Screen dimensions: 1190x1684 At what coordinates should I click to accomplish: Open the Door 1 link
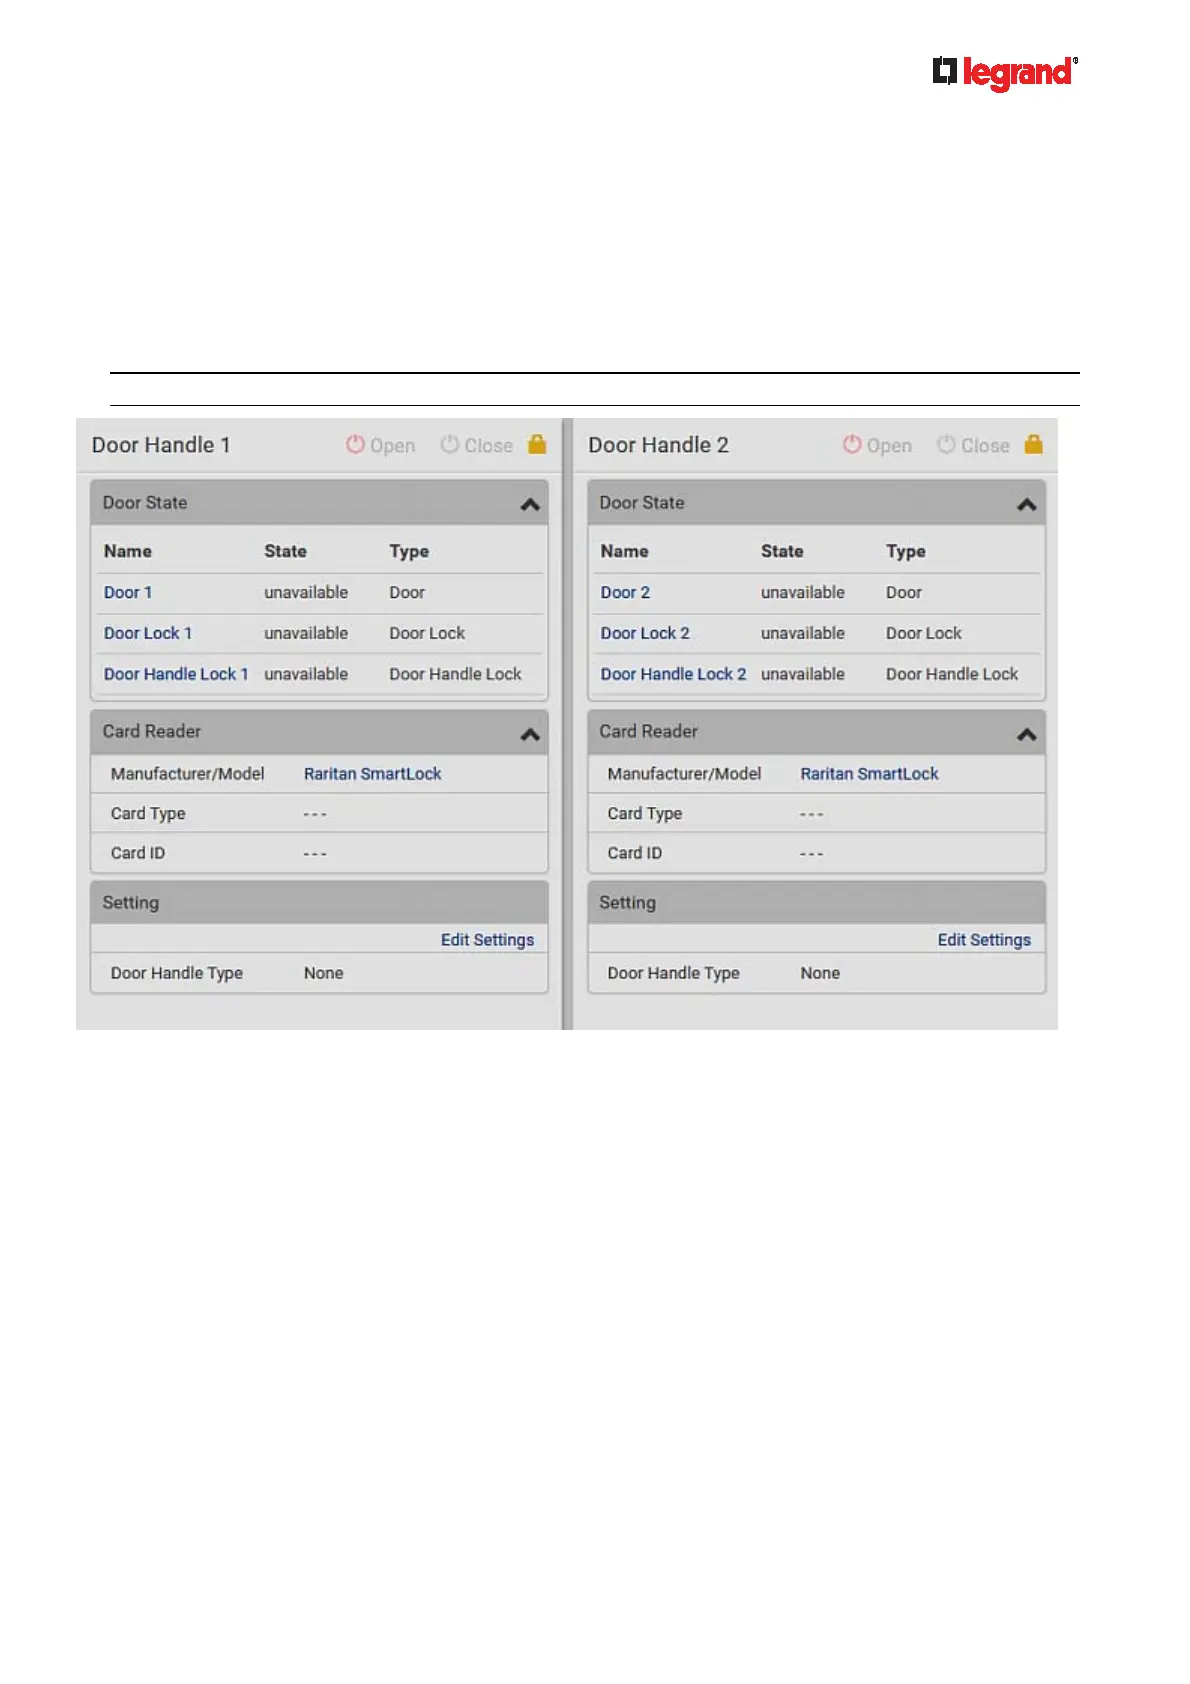(128, 592)
